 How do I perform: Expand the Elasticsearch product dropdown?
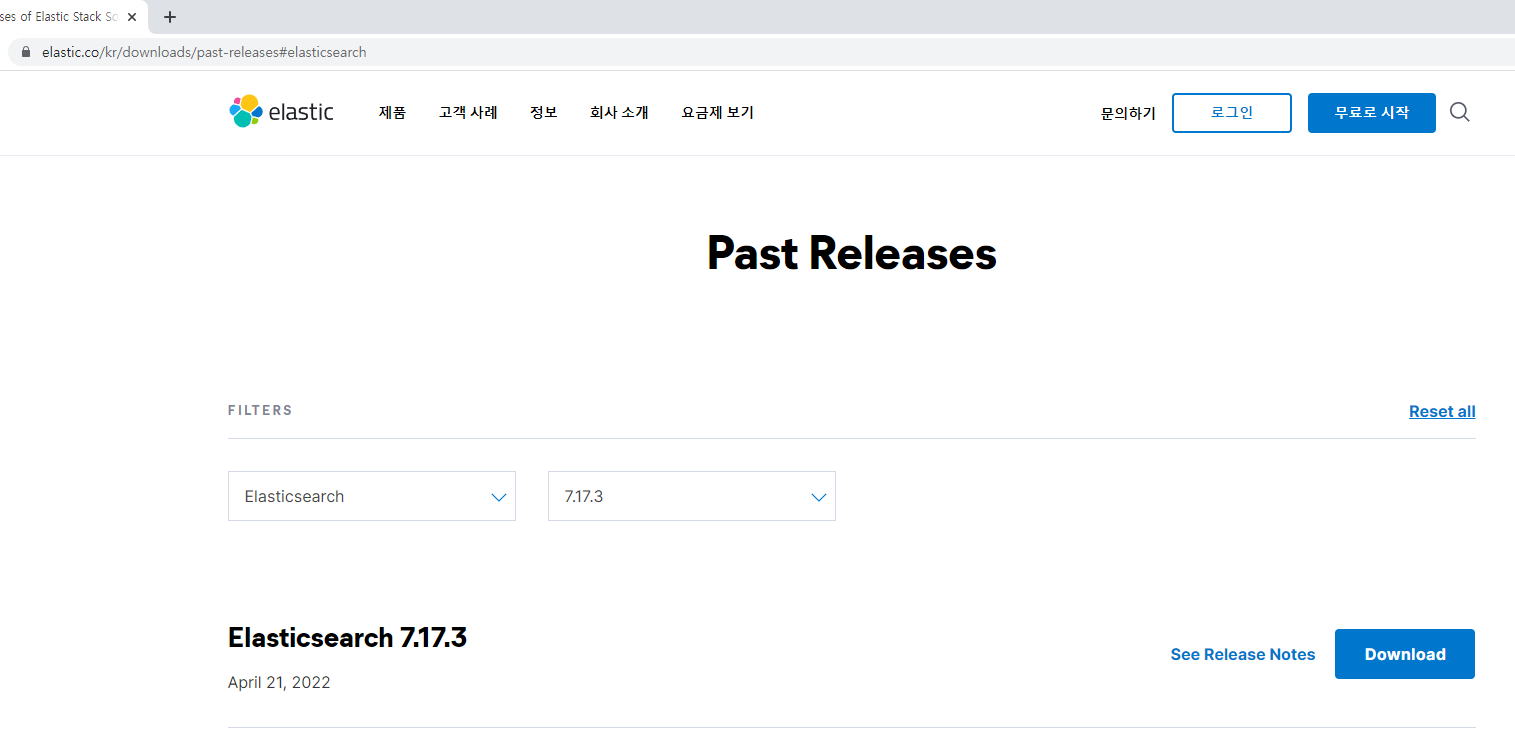click(372, 496)
